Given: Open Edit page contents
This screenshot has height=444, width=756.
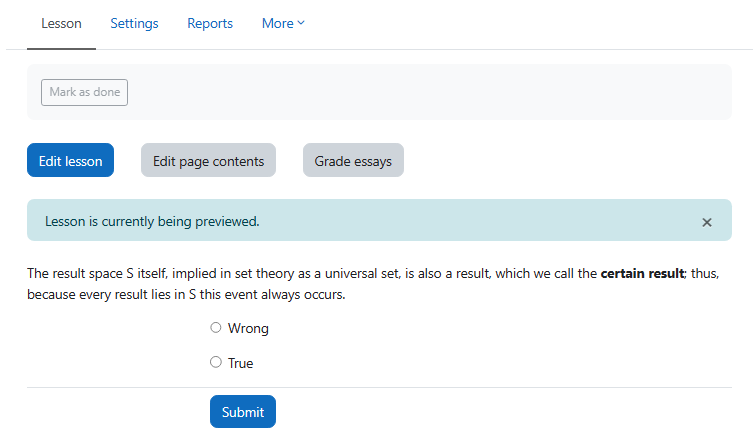Looking at the screenshot, I should pyautogui.click(x=208, y=161).
